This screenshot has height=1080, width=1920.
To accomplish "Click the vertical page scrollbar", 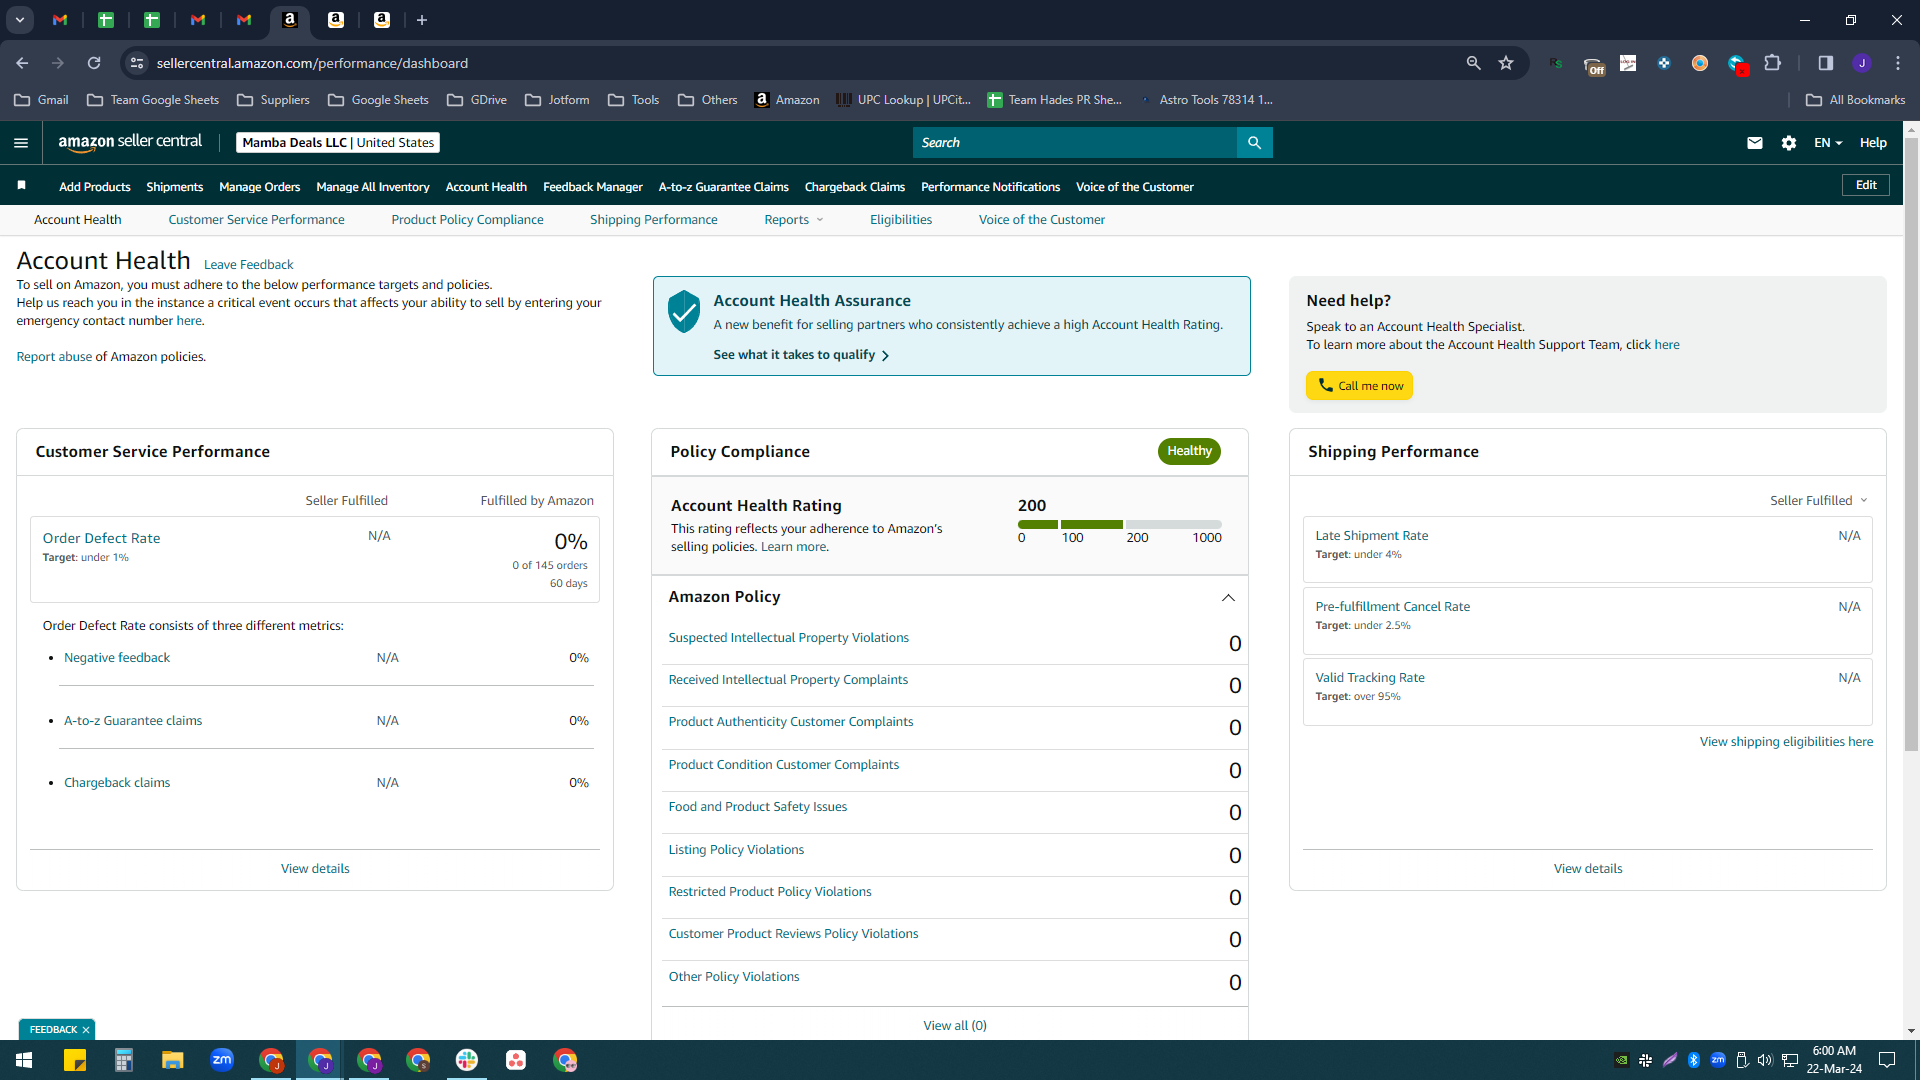I will (1911, 445).
